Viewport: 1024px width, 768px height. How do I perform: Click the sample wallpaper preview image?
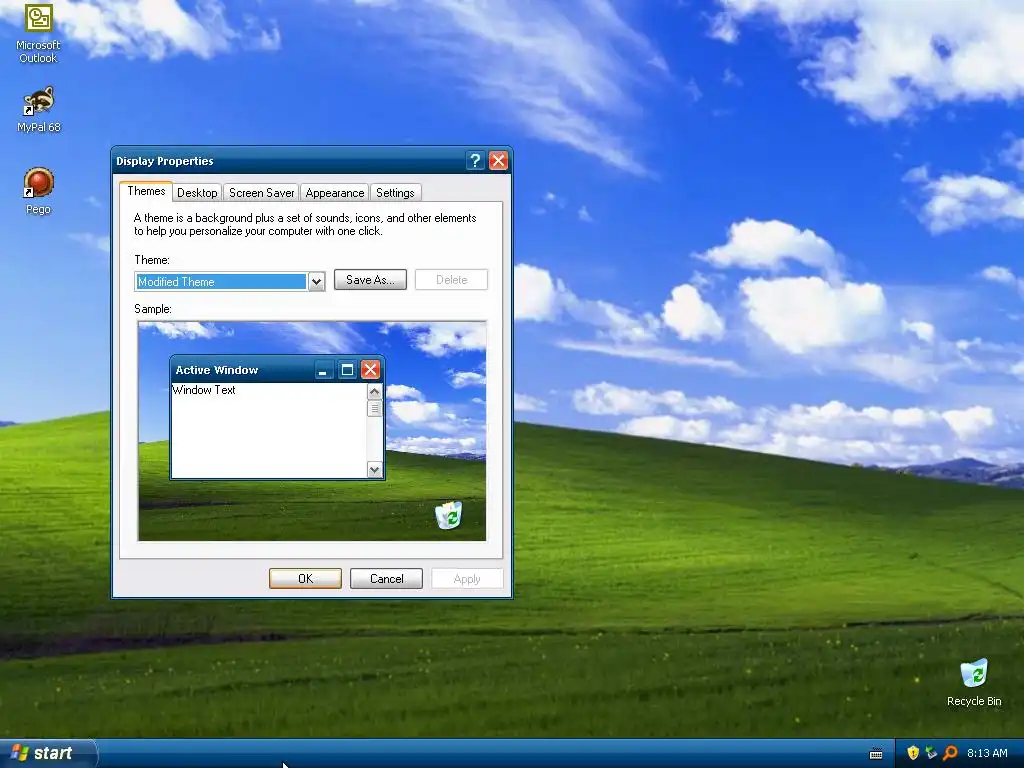click(312, 431)
